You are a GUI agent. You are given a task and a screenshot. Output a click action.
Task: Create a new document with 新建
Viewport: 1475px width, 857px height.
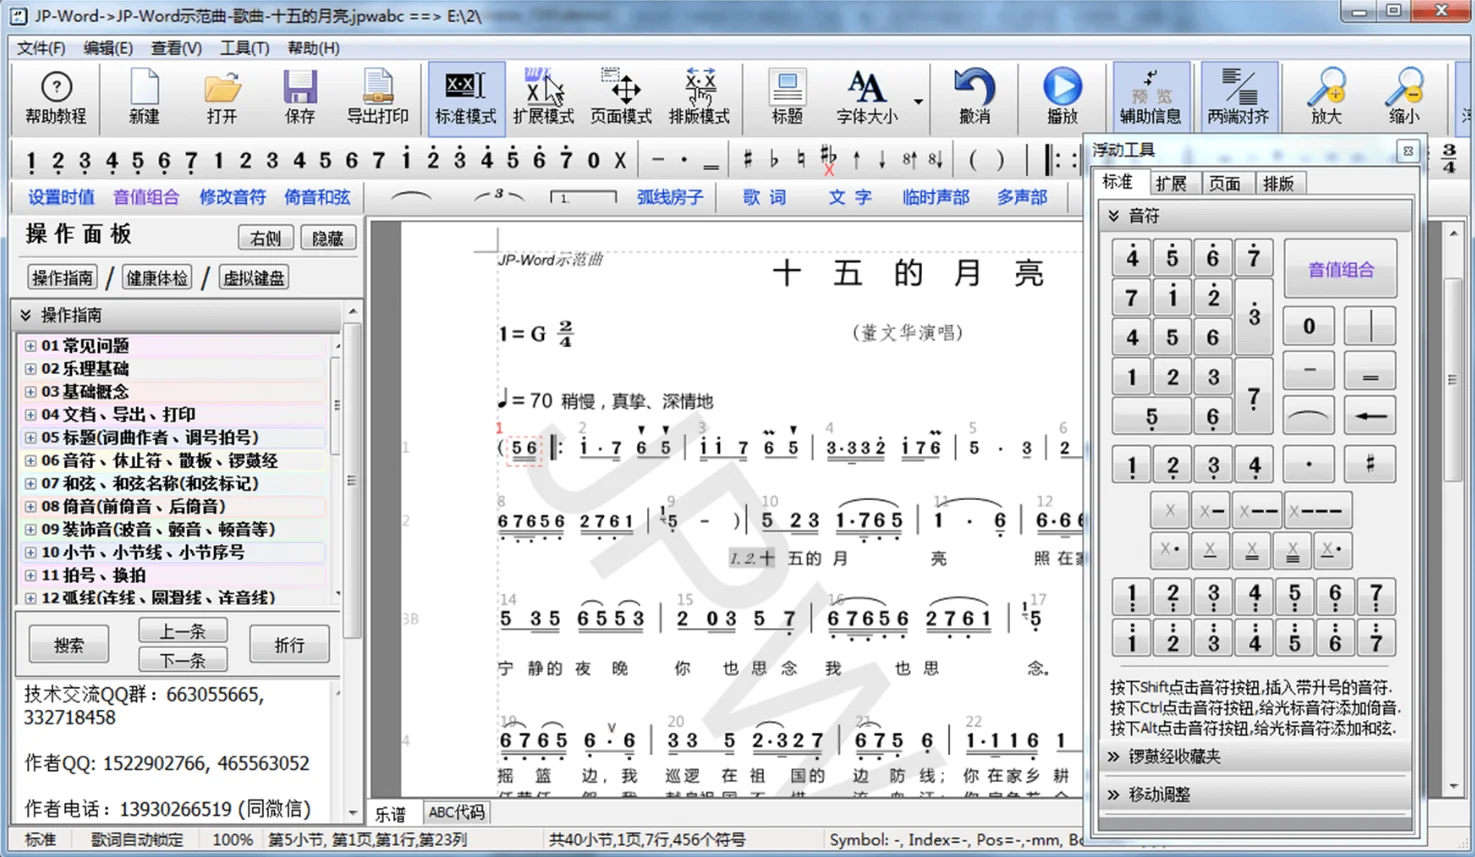(x=144, y=97)
